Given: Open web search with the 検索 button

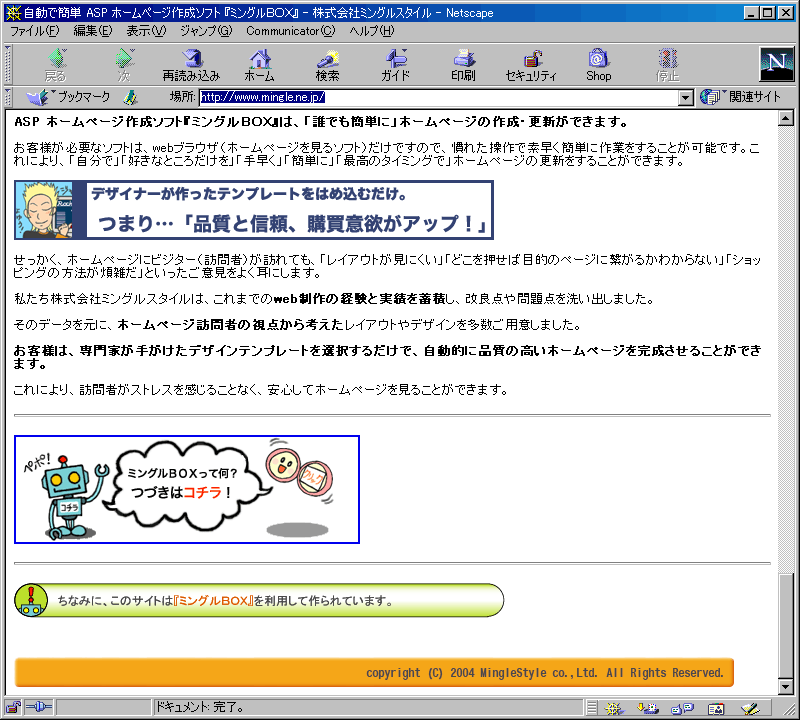Looking at the screenshot, I should (x=327, y=65).
